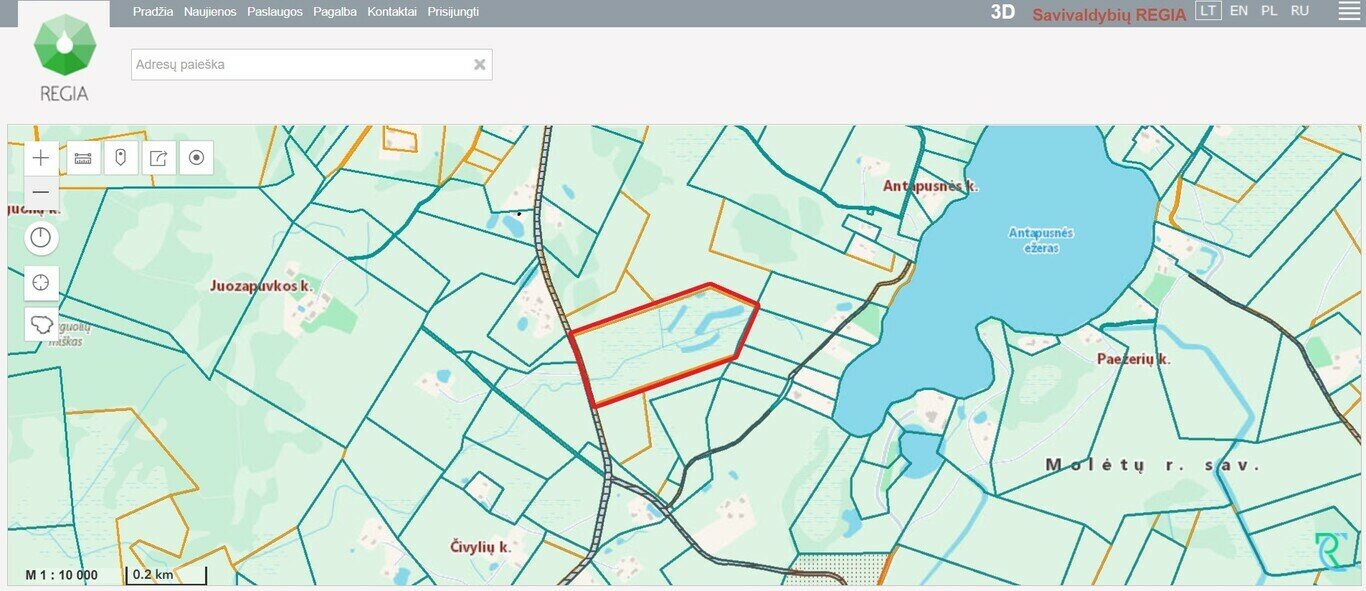The image size is (1366, 591).
Task: Open the Pradžia menu item
Action: (x=153, y=12)
